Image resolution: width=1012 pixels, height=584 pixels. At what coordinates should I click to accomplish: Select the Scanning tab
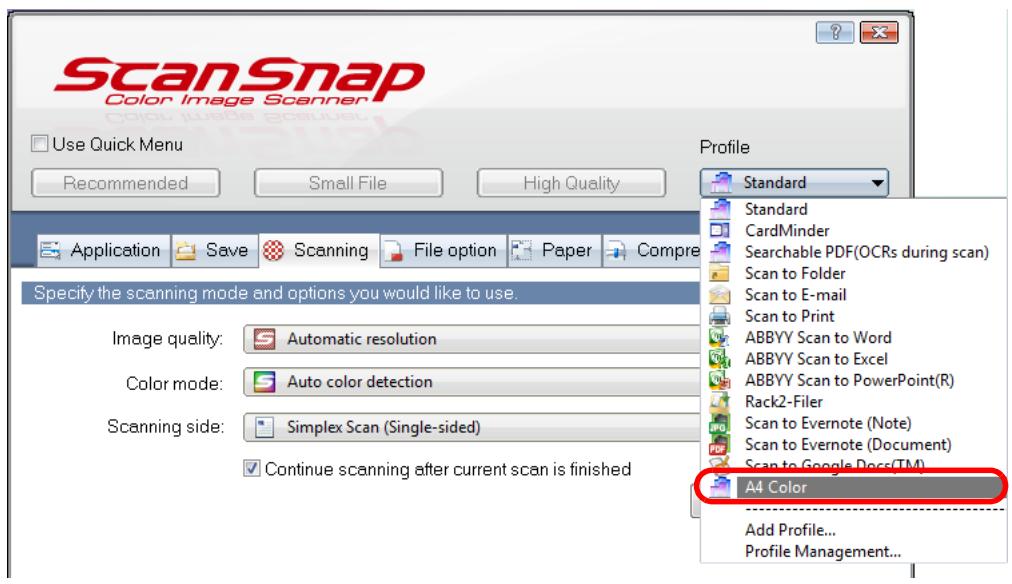319,250
